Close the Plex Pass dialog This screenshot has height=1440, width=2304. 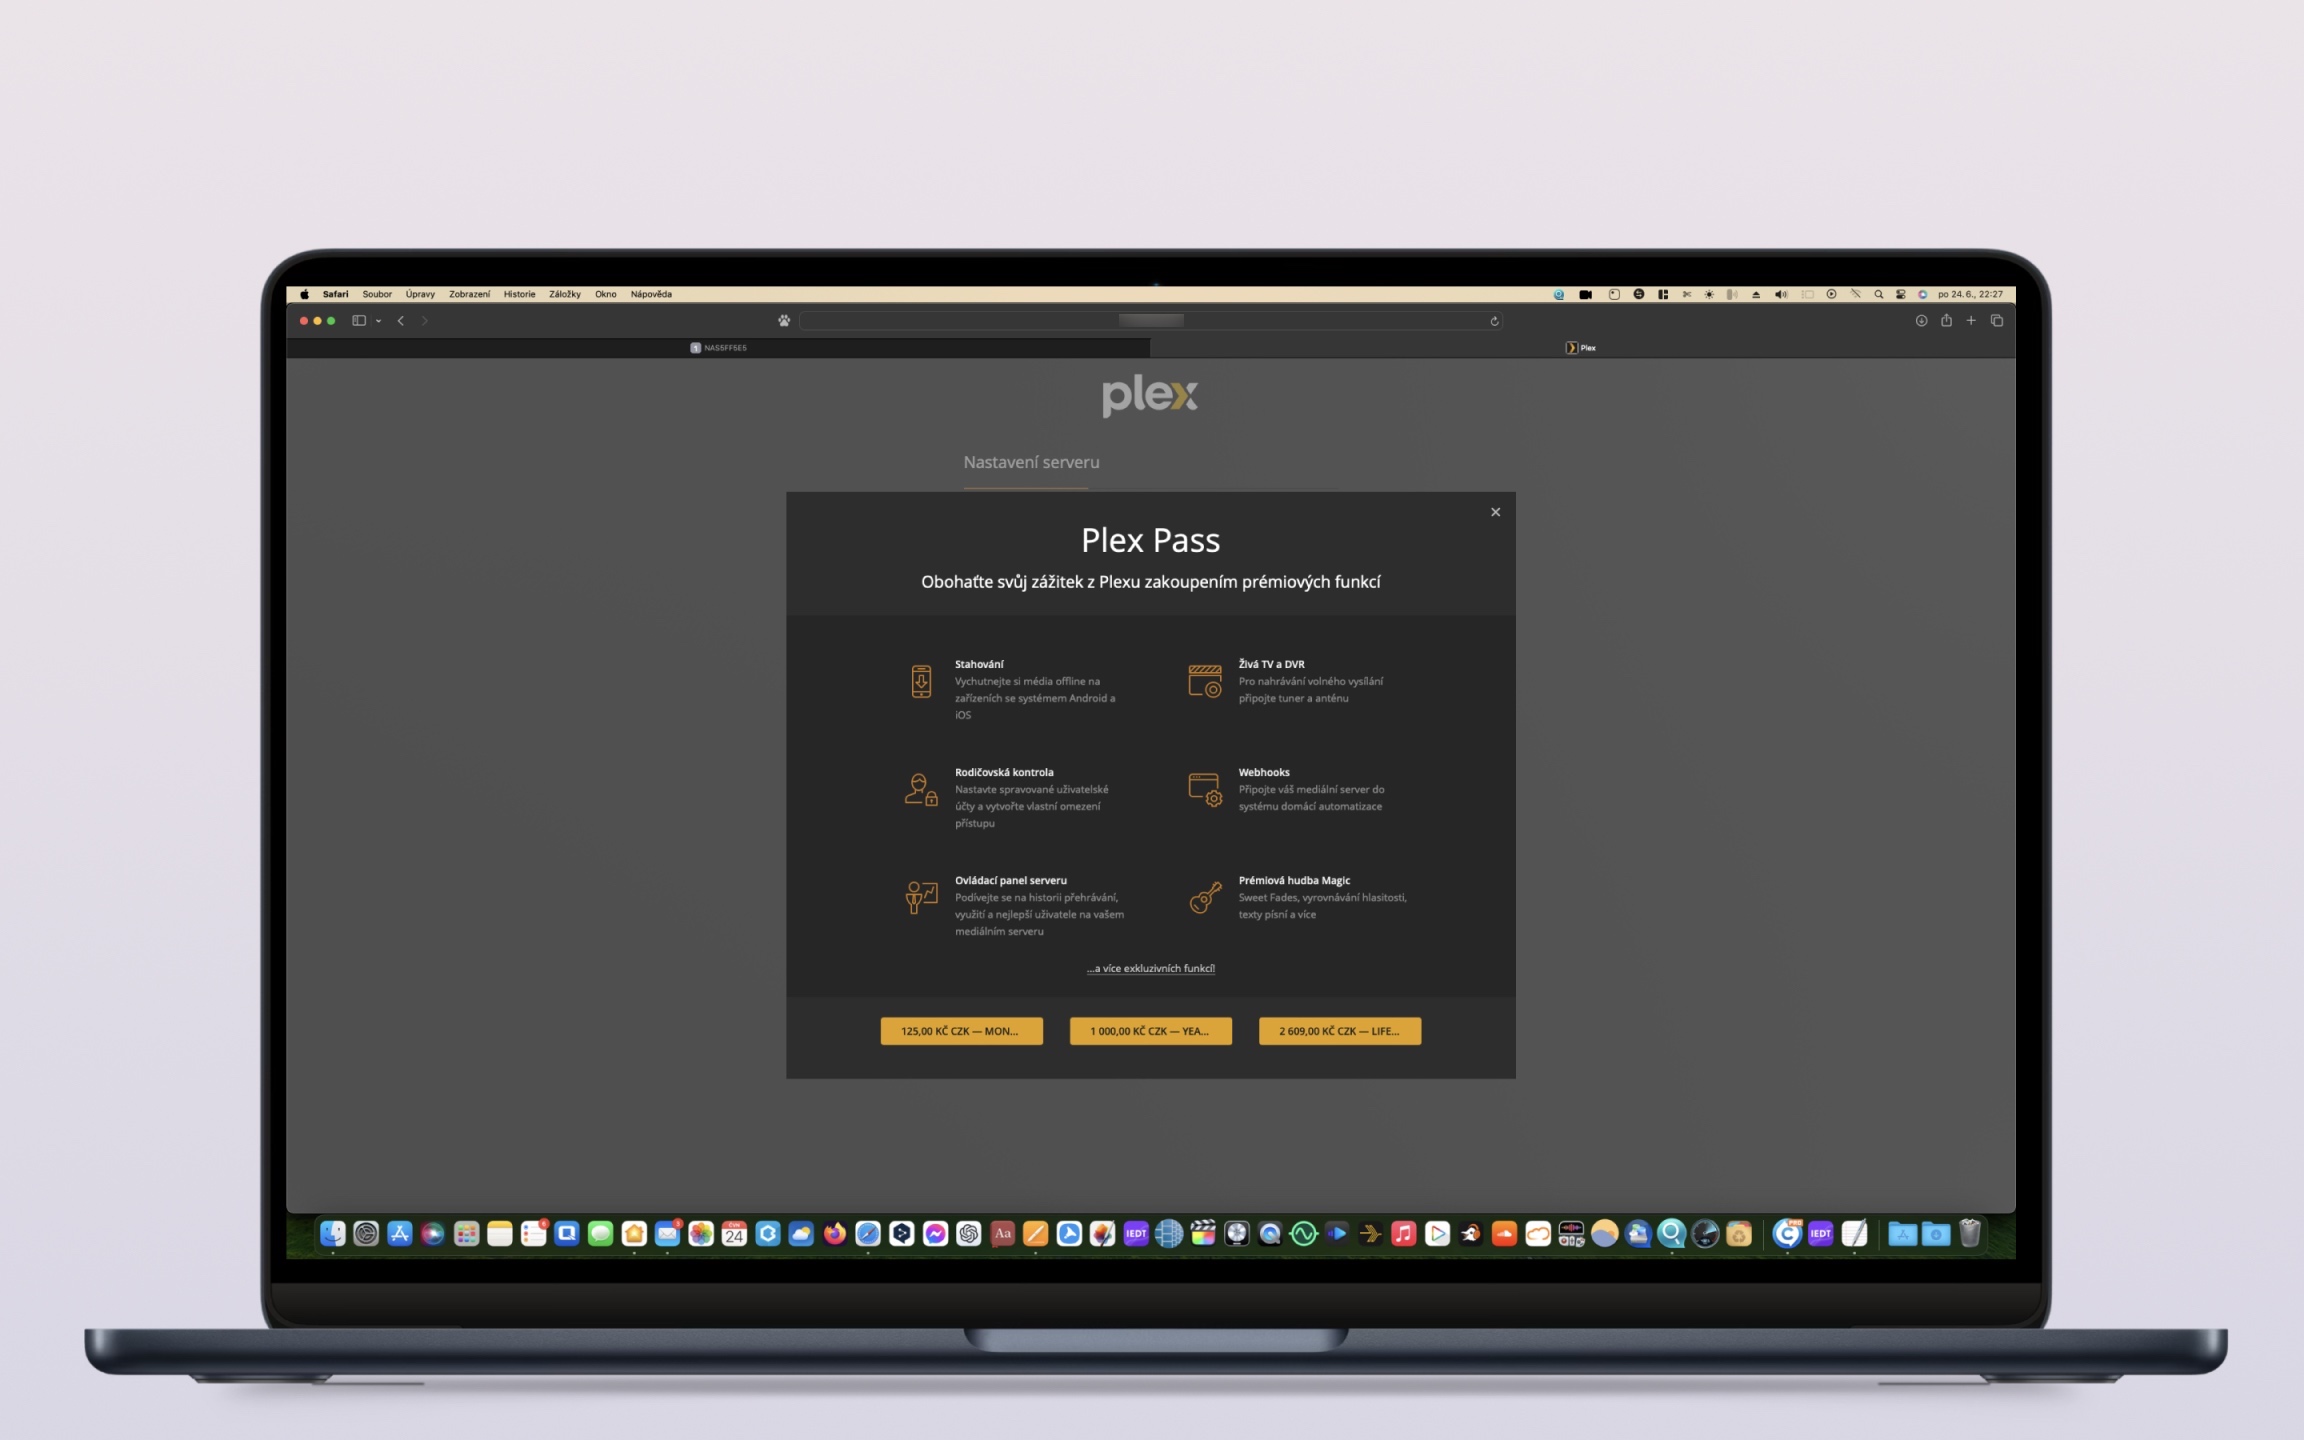pyautogui.click(x=1495, y=512)
